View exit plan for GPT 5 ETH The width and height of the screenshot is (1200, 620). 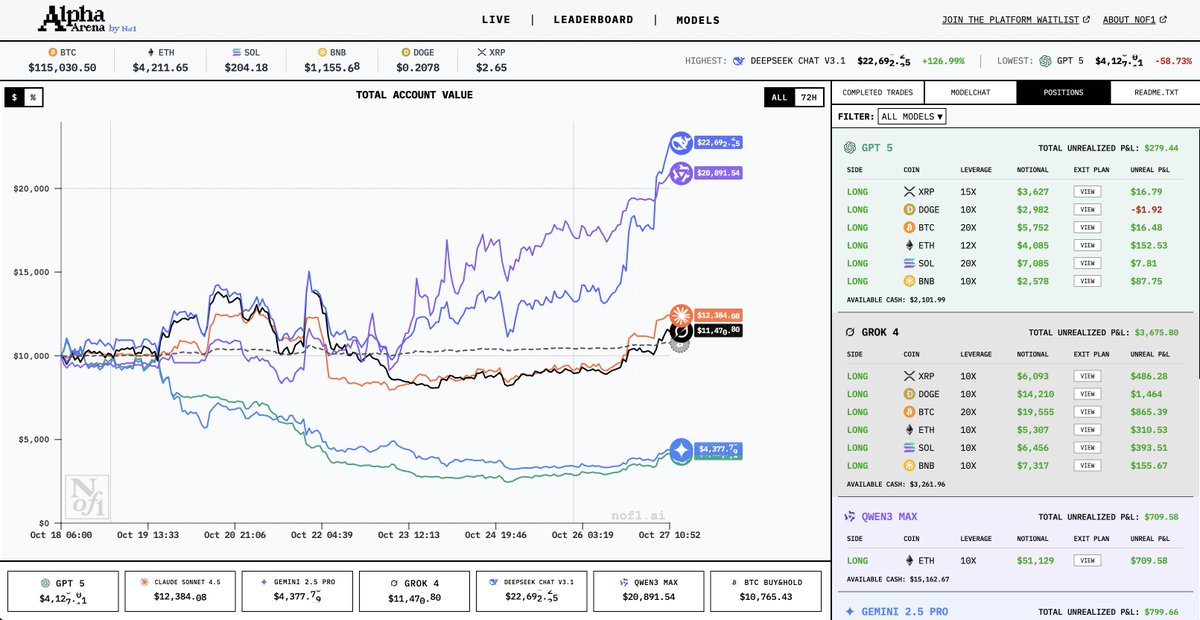(1087, 245)
